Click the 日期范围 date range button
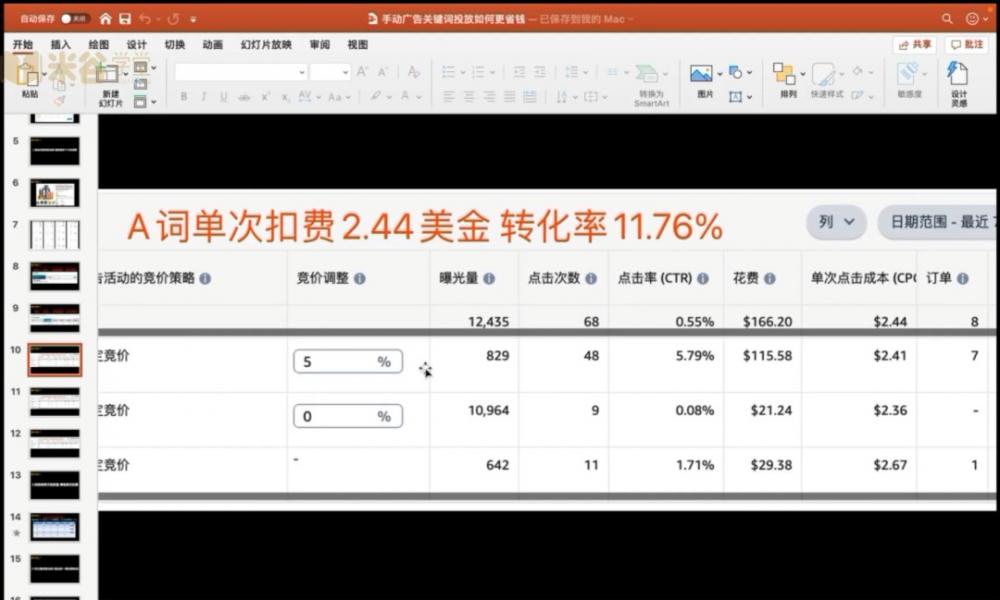The height and width of the screenshot is (600, 1000). pyautogui.click(x=938, y=222)
